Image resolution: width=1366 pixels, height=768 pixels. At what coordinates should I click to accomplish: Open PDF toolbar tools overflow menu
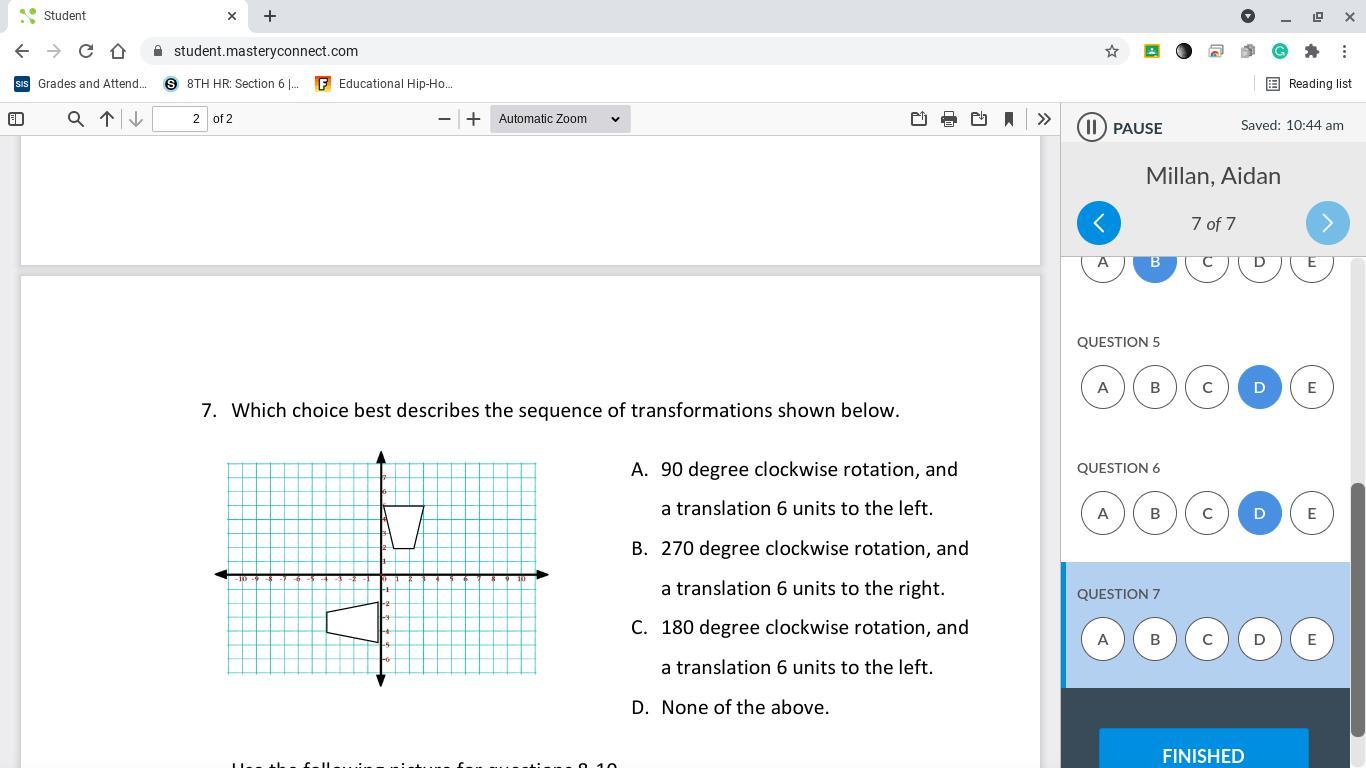tap(1044, 119)
